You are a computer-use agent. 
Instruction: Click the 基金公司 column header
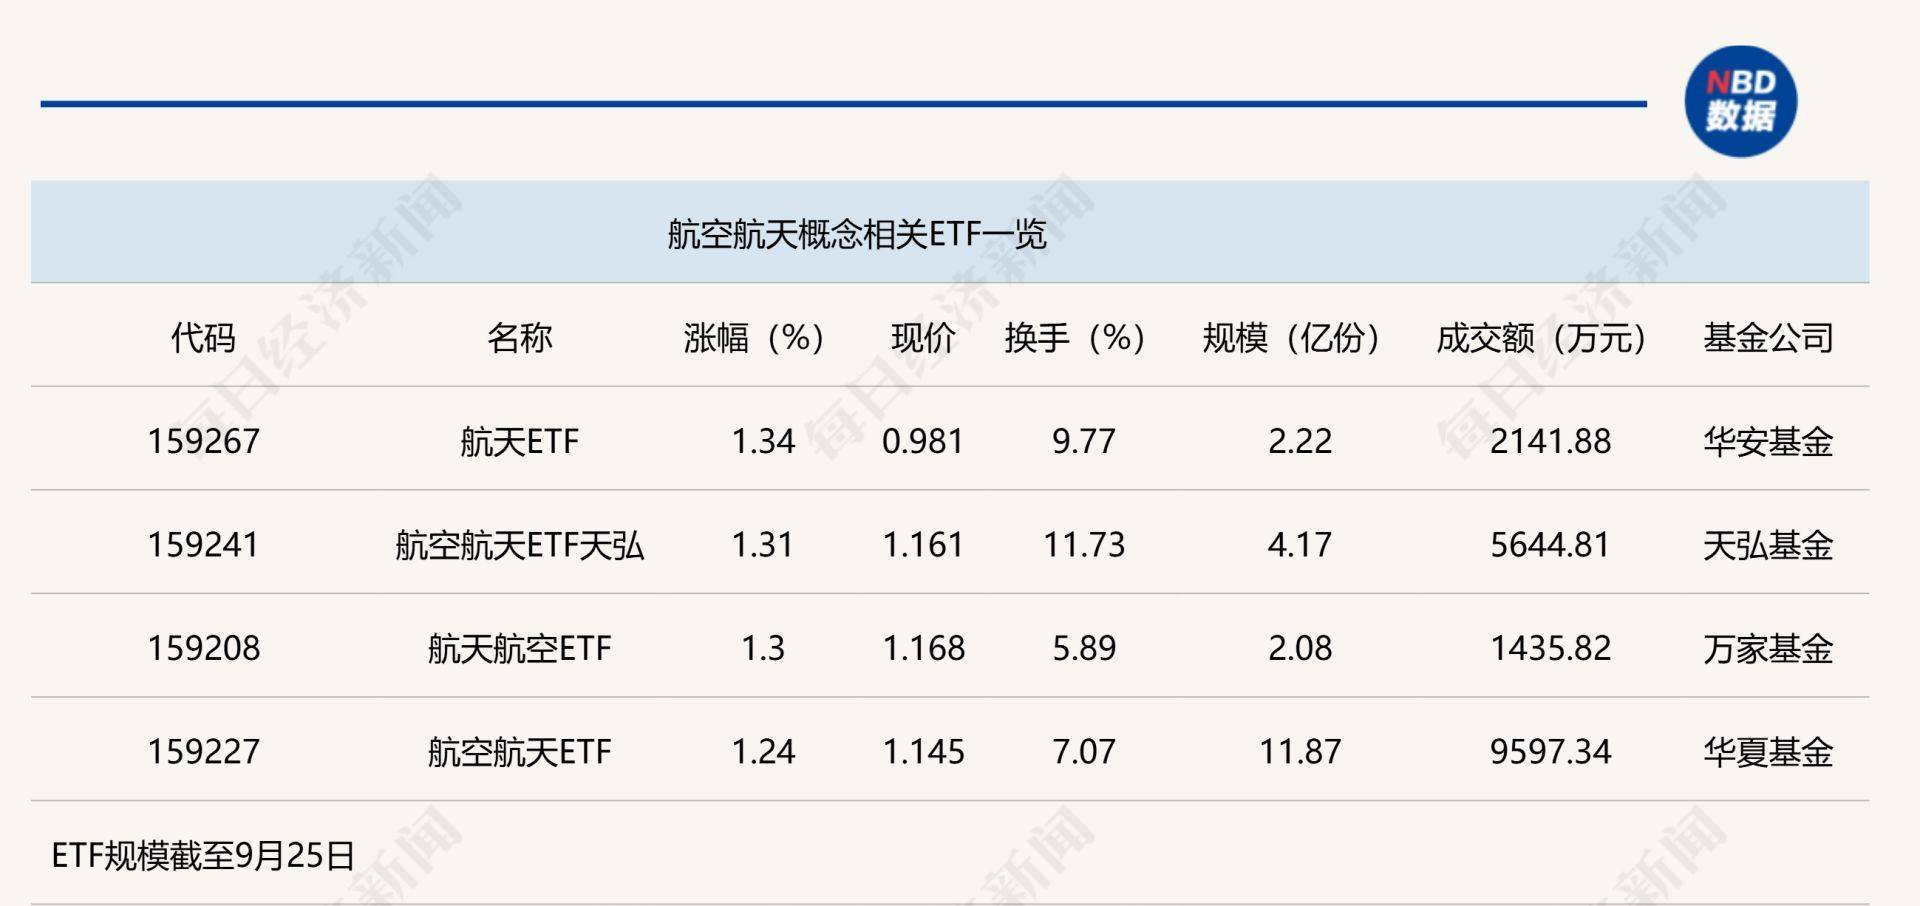pos(1768,338)
